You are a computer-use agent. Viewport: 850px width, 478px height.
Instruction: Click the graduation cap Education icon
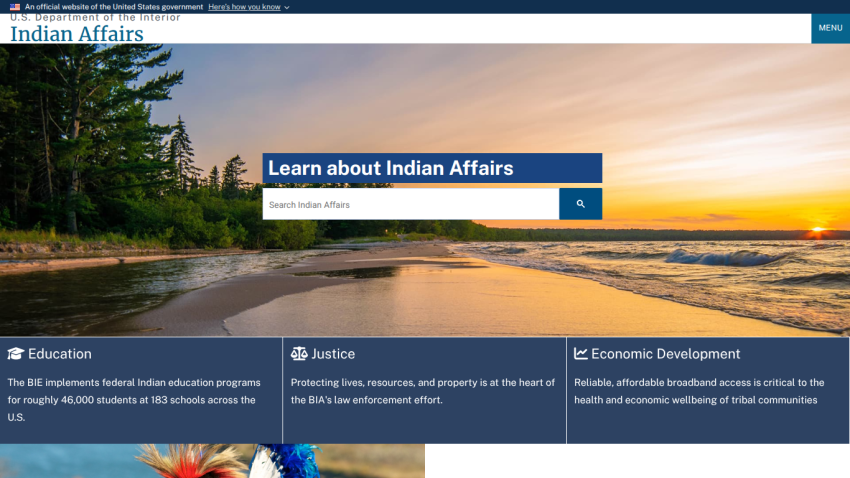coord(16,354)
